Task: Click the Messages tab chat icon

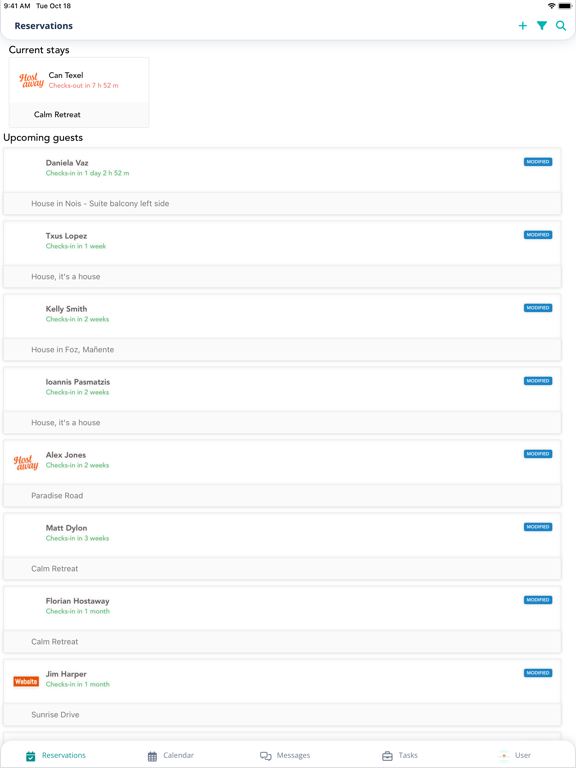Action: click(265, 756)
